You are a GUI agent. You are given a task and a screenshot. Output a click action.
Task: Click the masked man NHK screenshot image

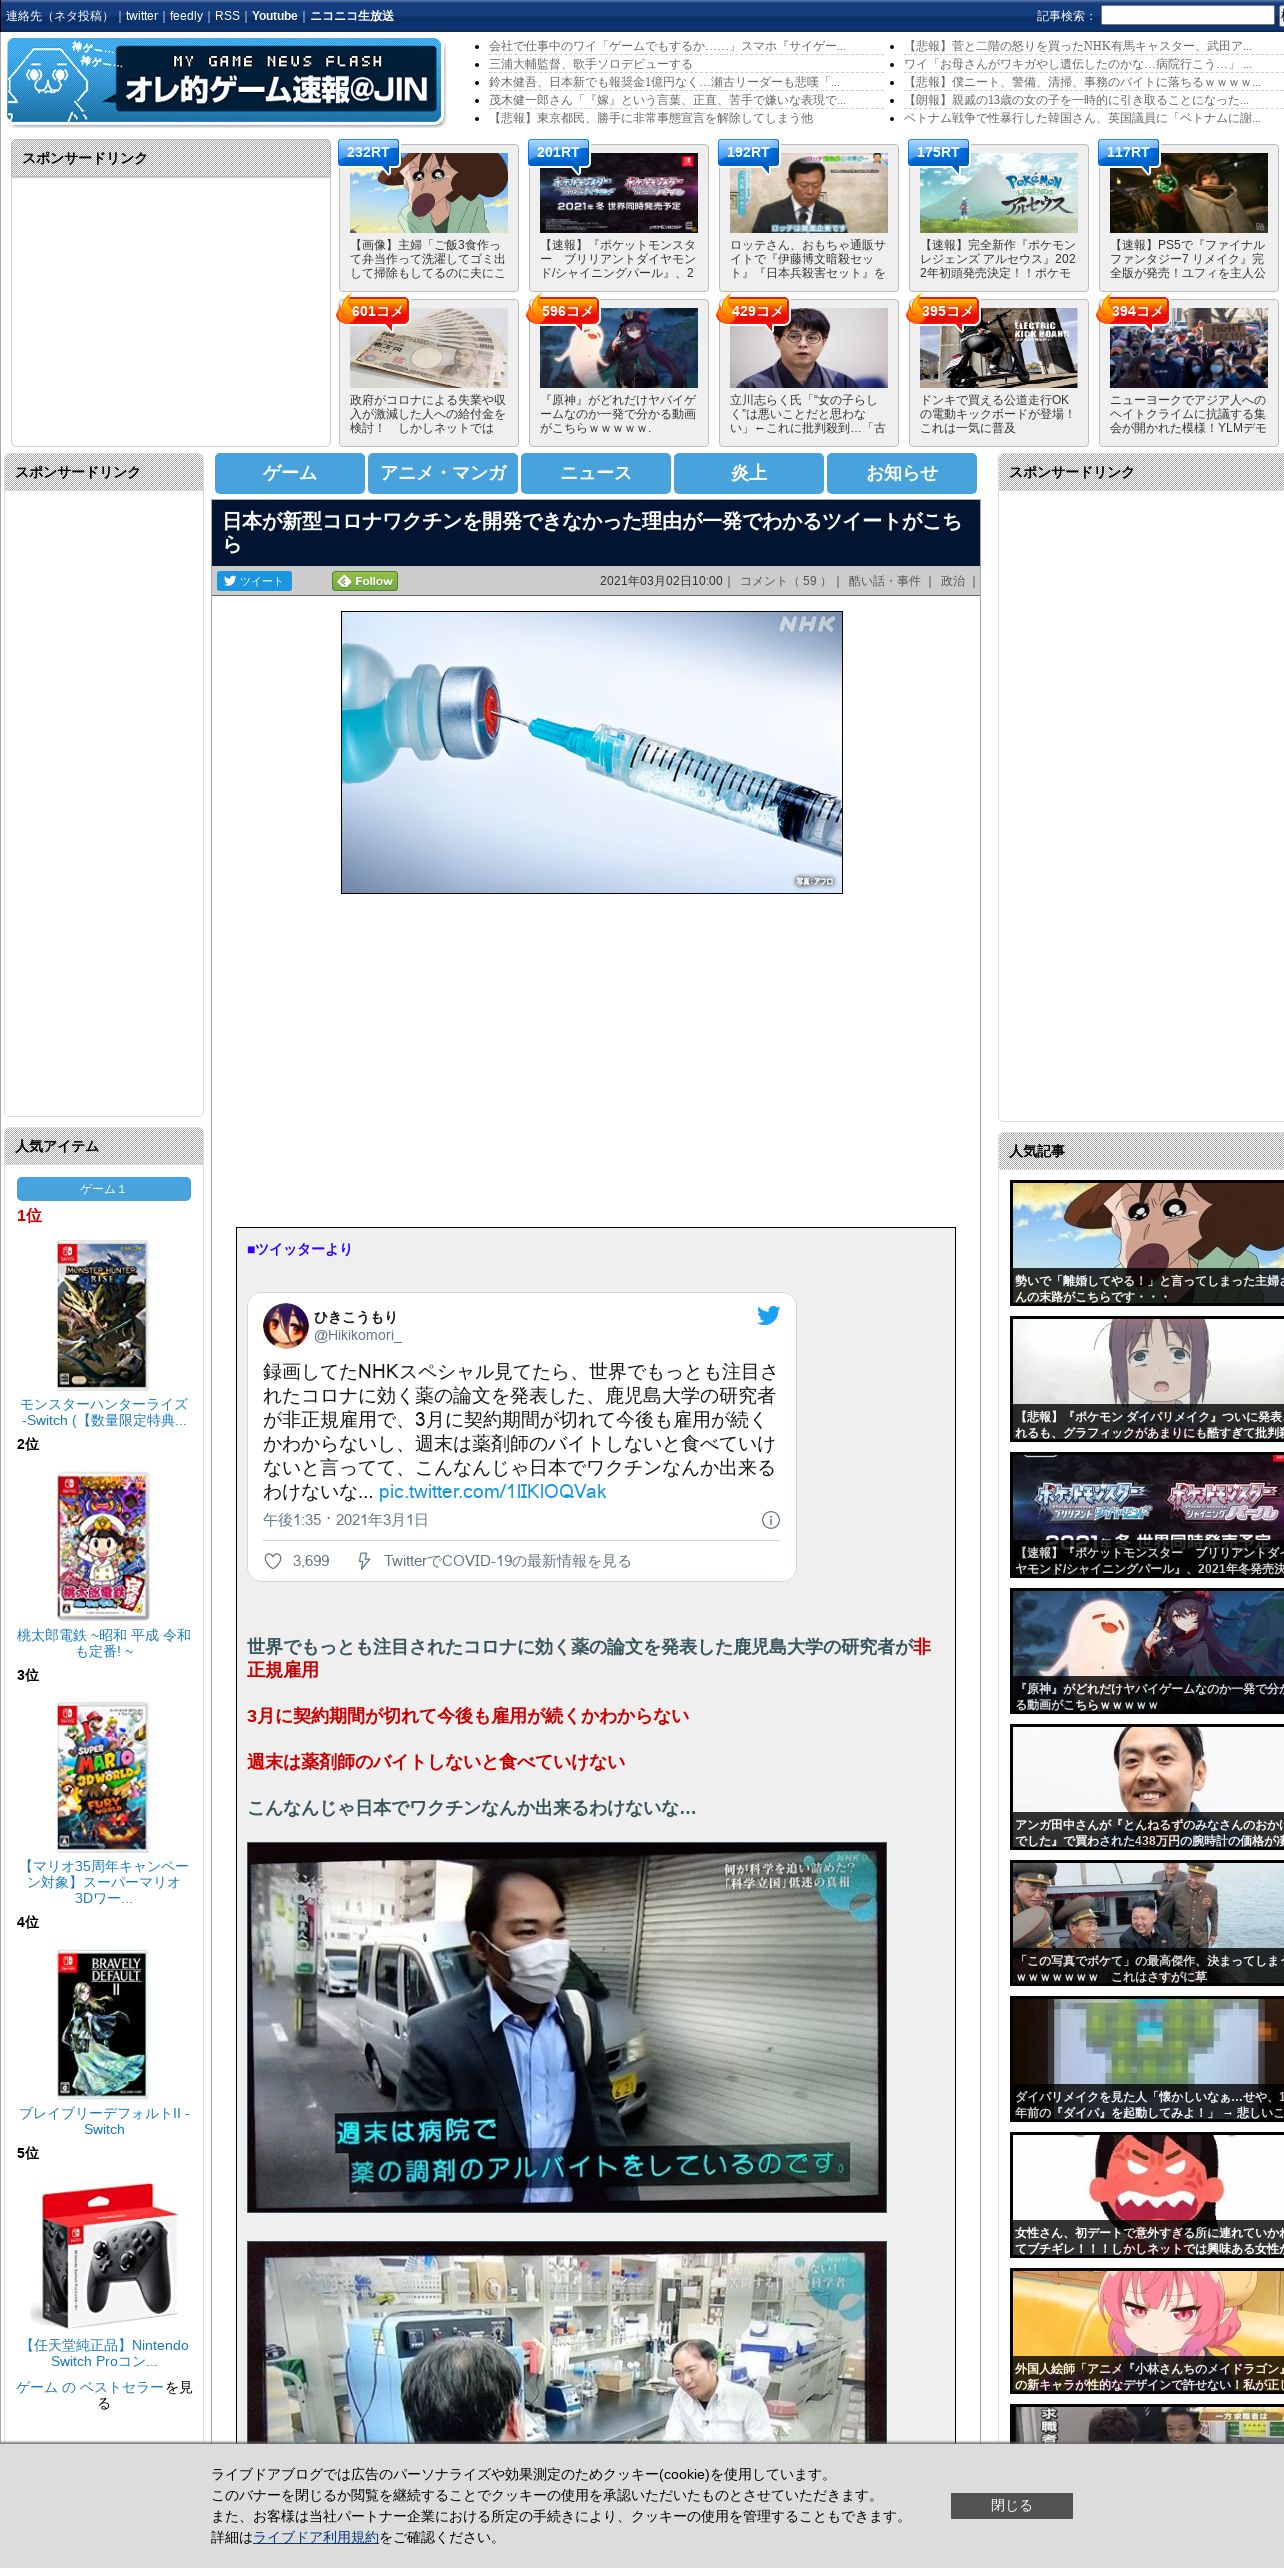[x=567, y=2027]
